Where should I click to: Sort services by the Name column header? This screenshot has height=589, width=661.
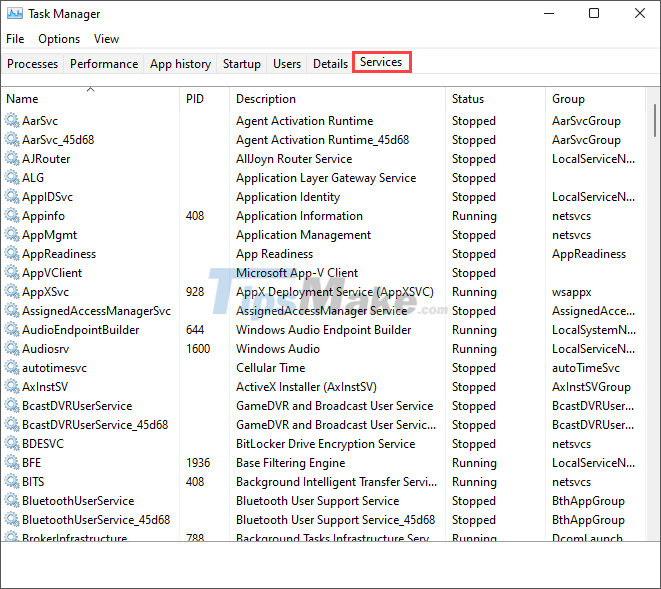click(91, 99)
